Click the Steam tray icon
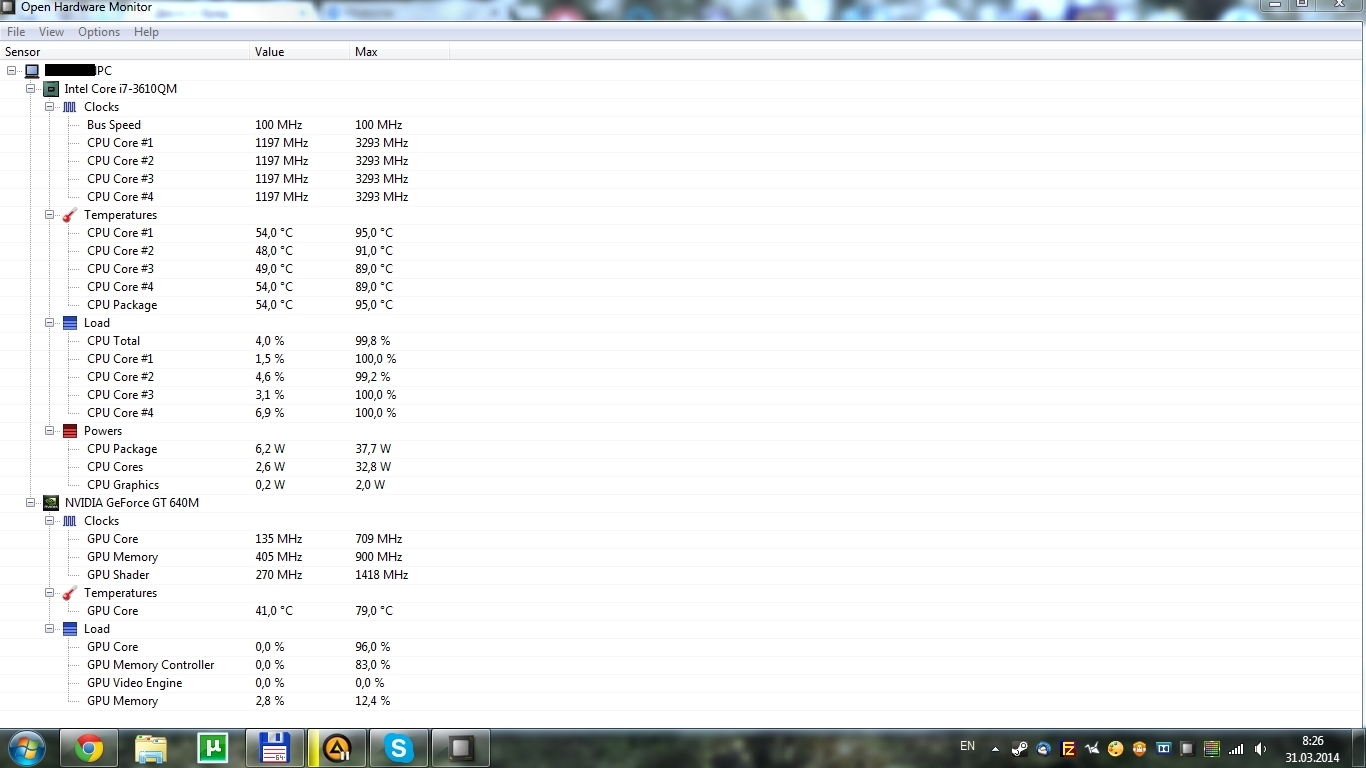 pyautogui.click(x=1020, y=748)
